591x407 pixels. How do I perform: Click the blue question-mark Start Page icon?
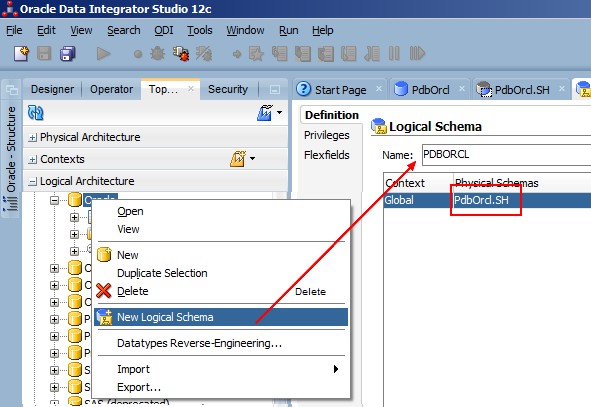click(x=304, y=89)
